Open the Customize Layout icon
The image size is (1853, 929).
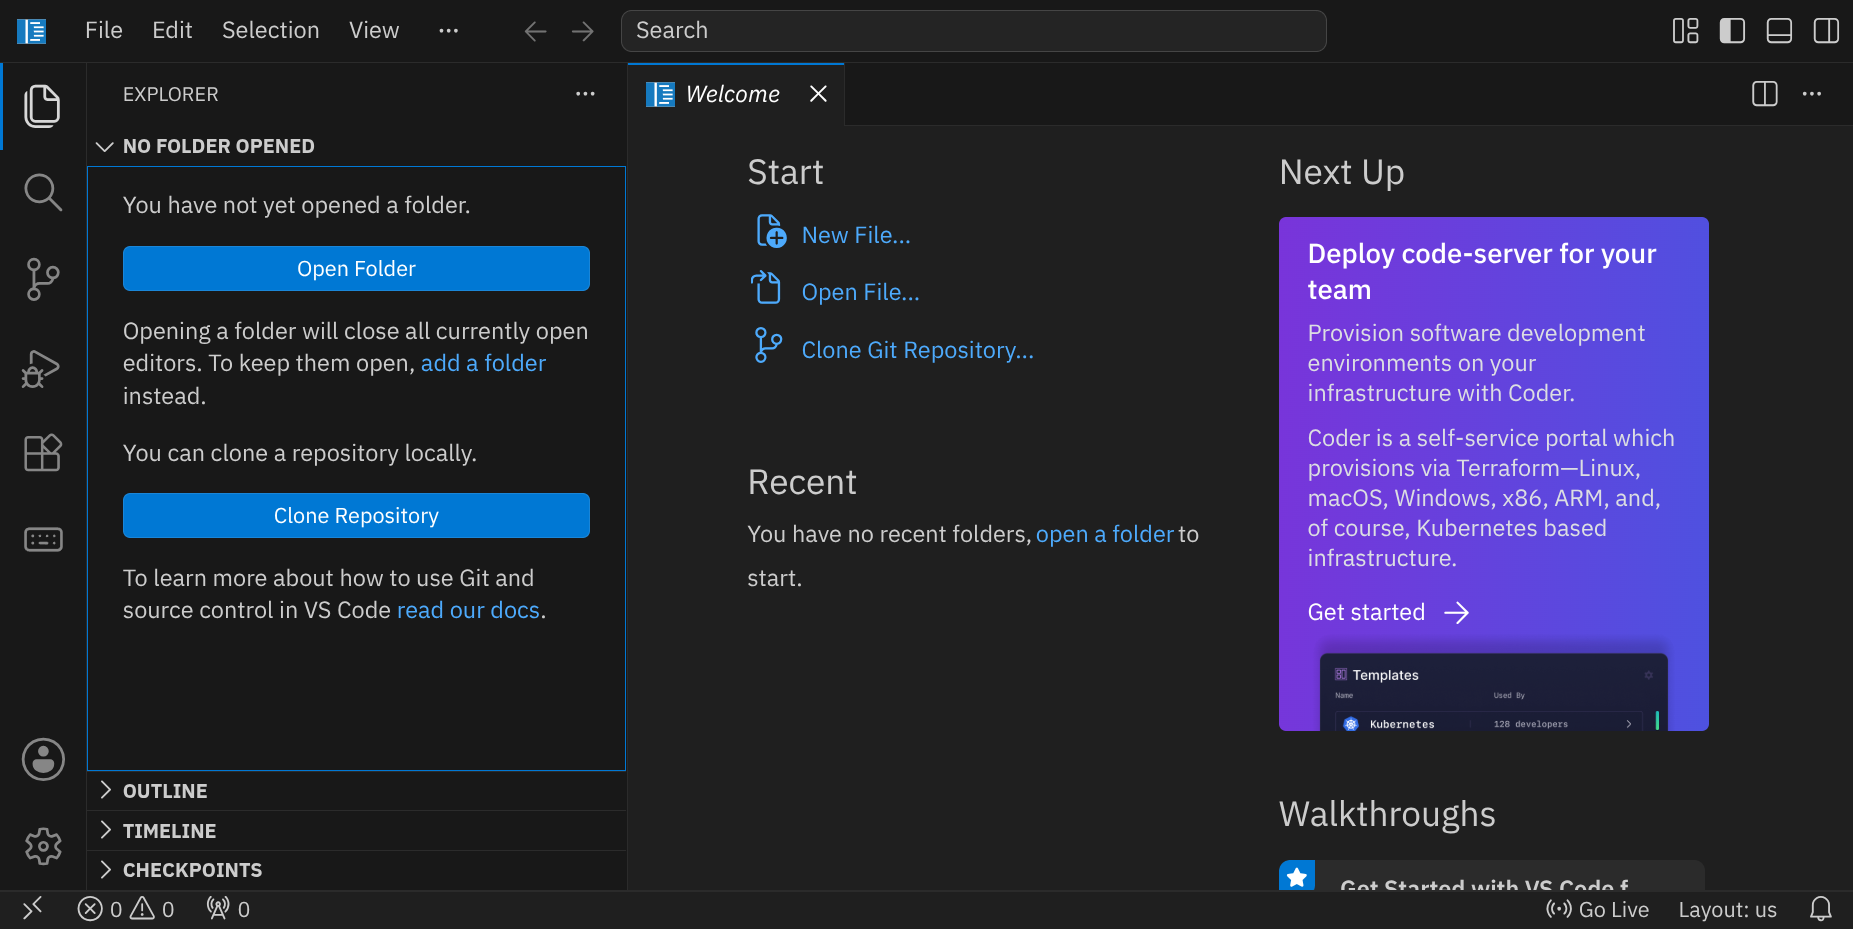click(x=1686, y=31)
